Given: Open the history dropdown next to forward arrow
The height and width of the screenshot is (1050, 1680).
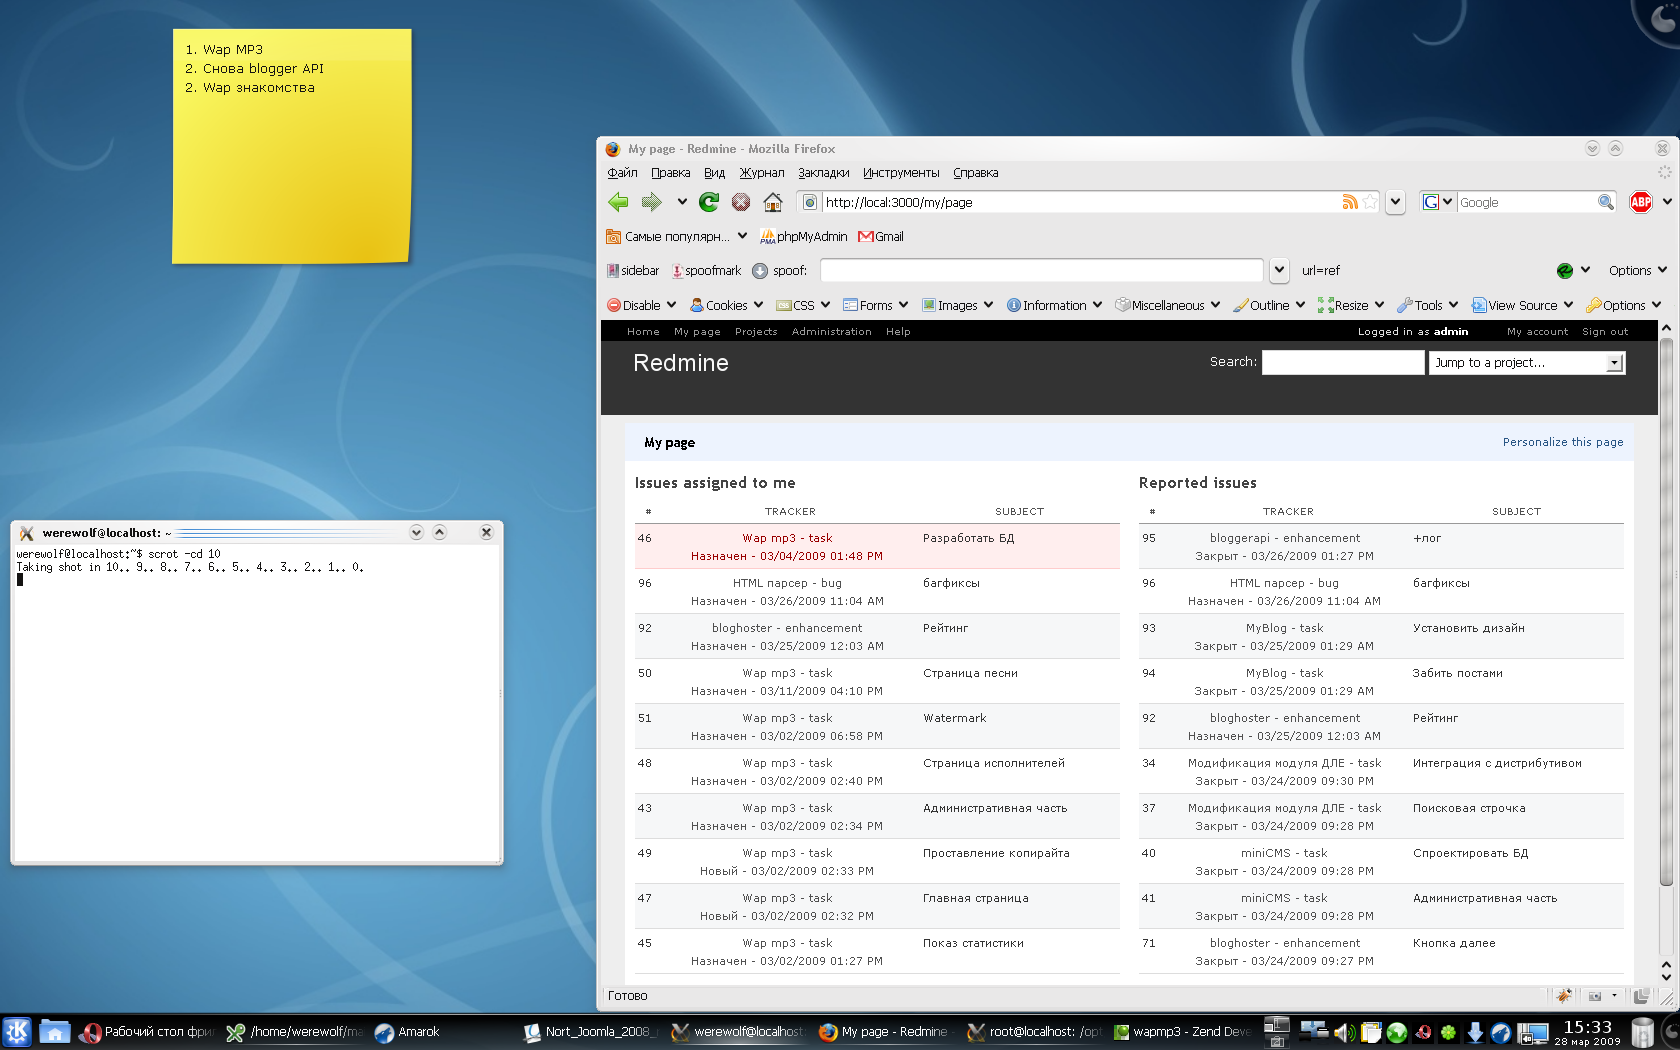Looking at the screenshot, I should point(682,202).
